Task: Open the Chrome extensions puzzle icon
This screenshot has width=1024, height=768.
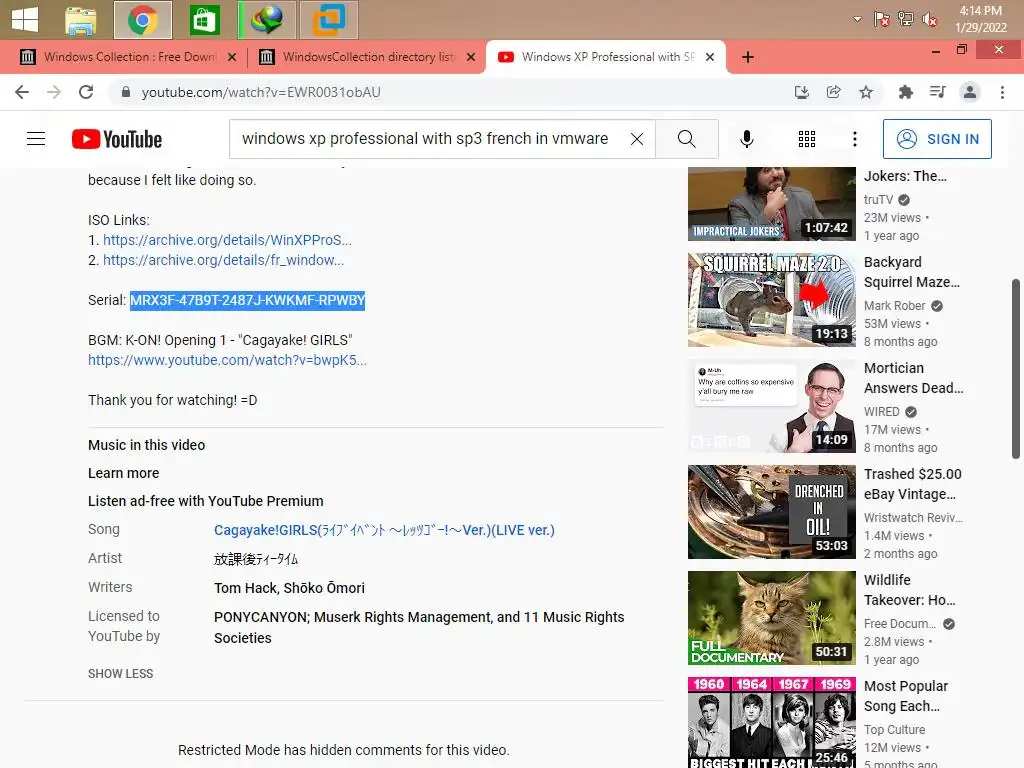Action: pyautogui.click(x=905, y=92)
